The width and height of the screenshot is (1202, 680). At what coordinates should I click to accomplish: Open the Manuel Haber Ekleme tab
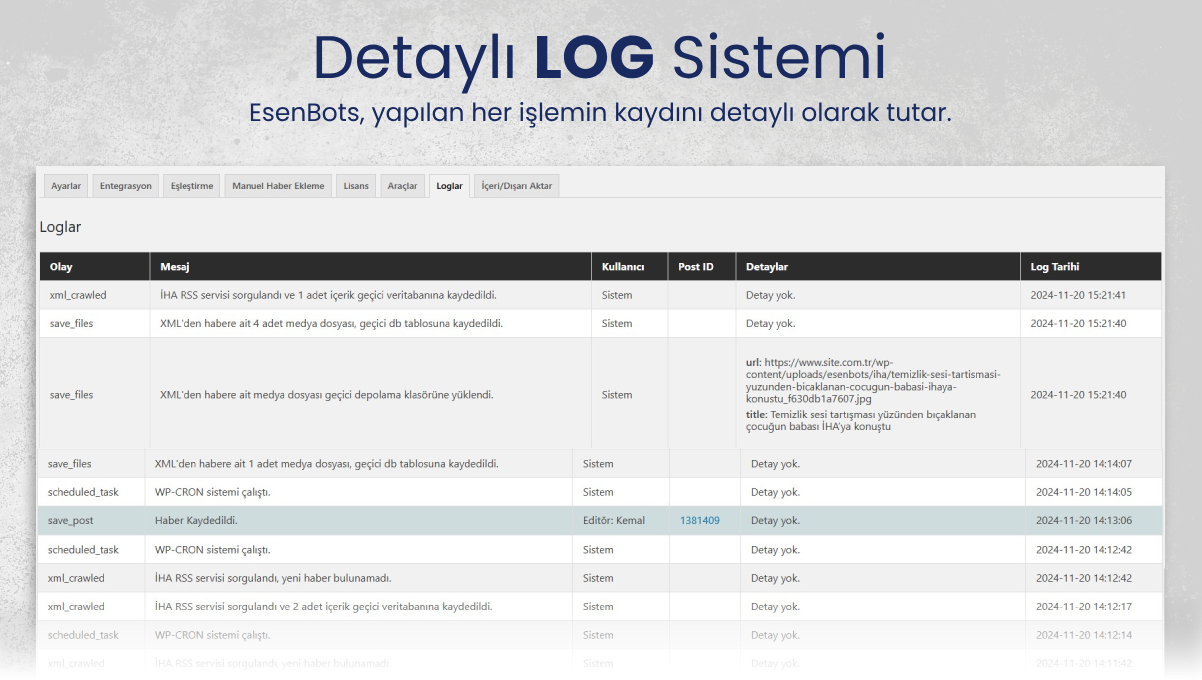pos(277,185)
